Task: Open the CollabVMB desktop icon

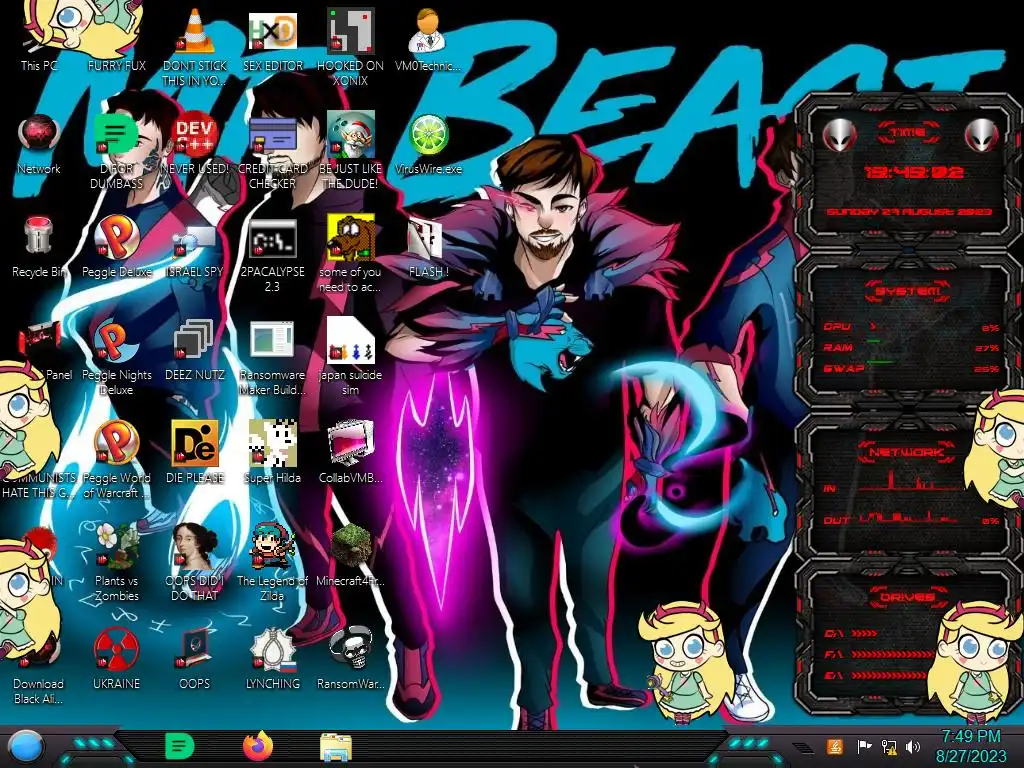Action: (350, 452)
